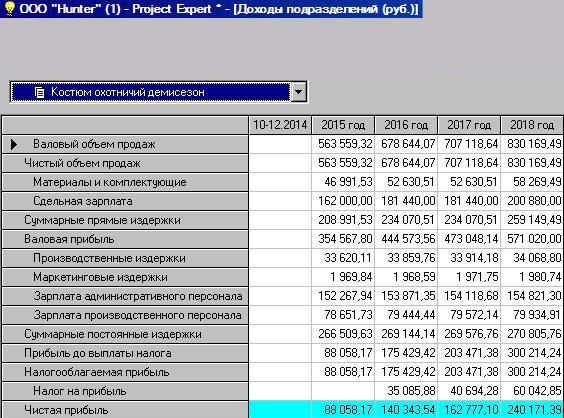Select the Суммарные постоянные издержки row
564x418 pixels.
pyautogui.click(x=125, y=334)
